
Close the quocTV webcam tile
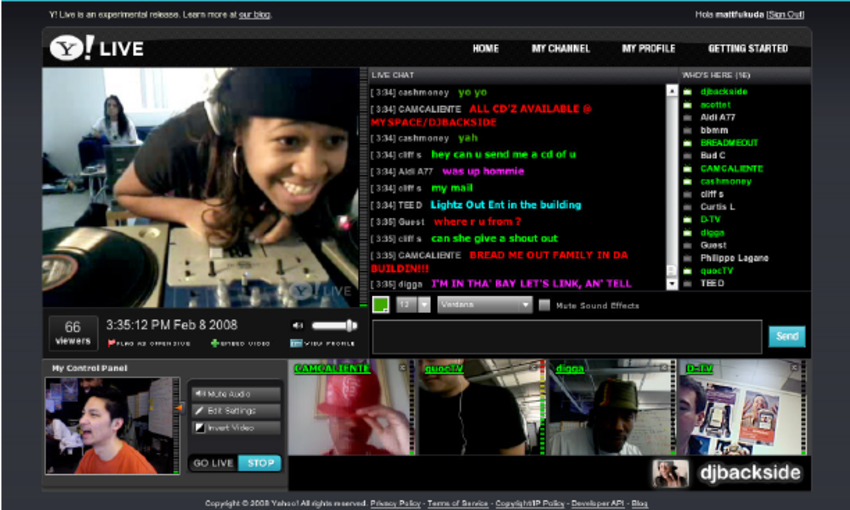point(533,367)
